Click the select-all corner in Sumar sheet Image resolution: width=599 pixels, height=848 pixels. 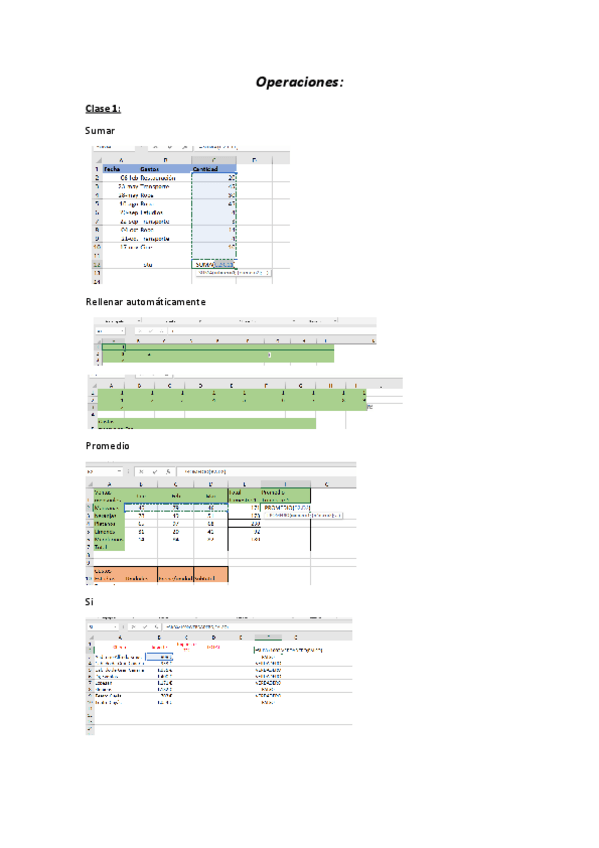98,160
